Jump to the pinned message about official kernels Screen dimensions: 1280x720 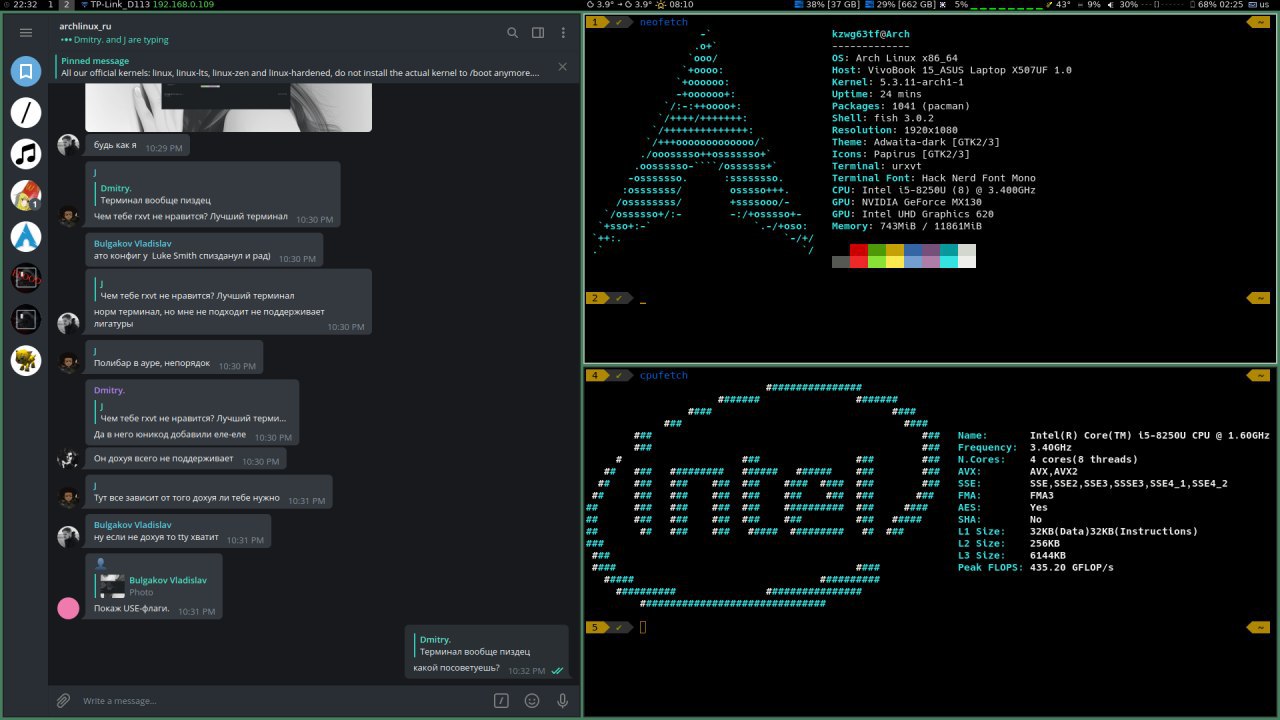[300, 67]
